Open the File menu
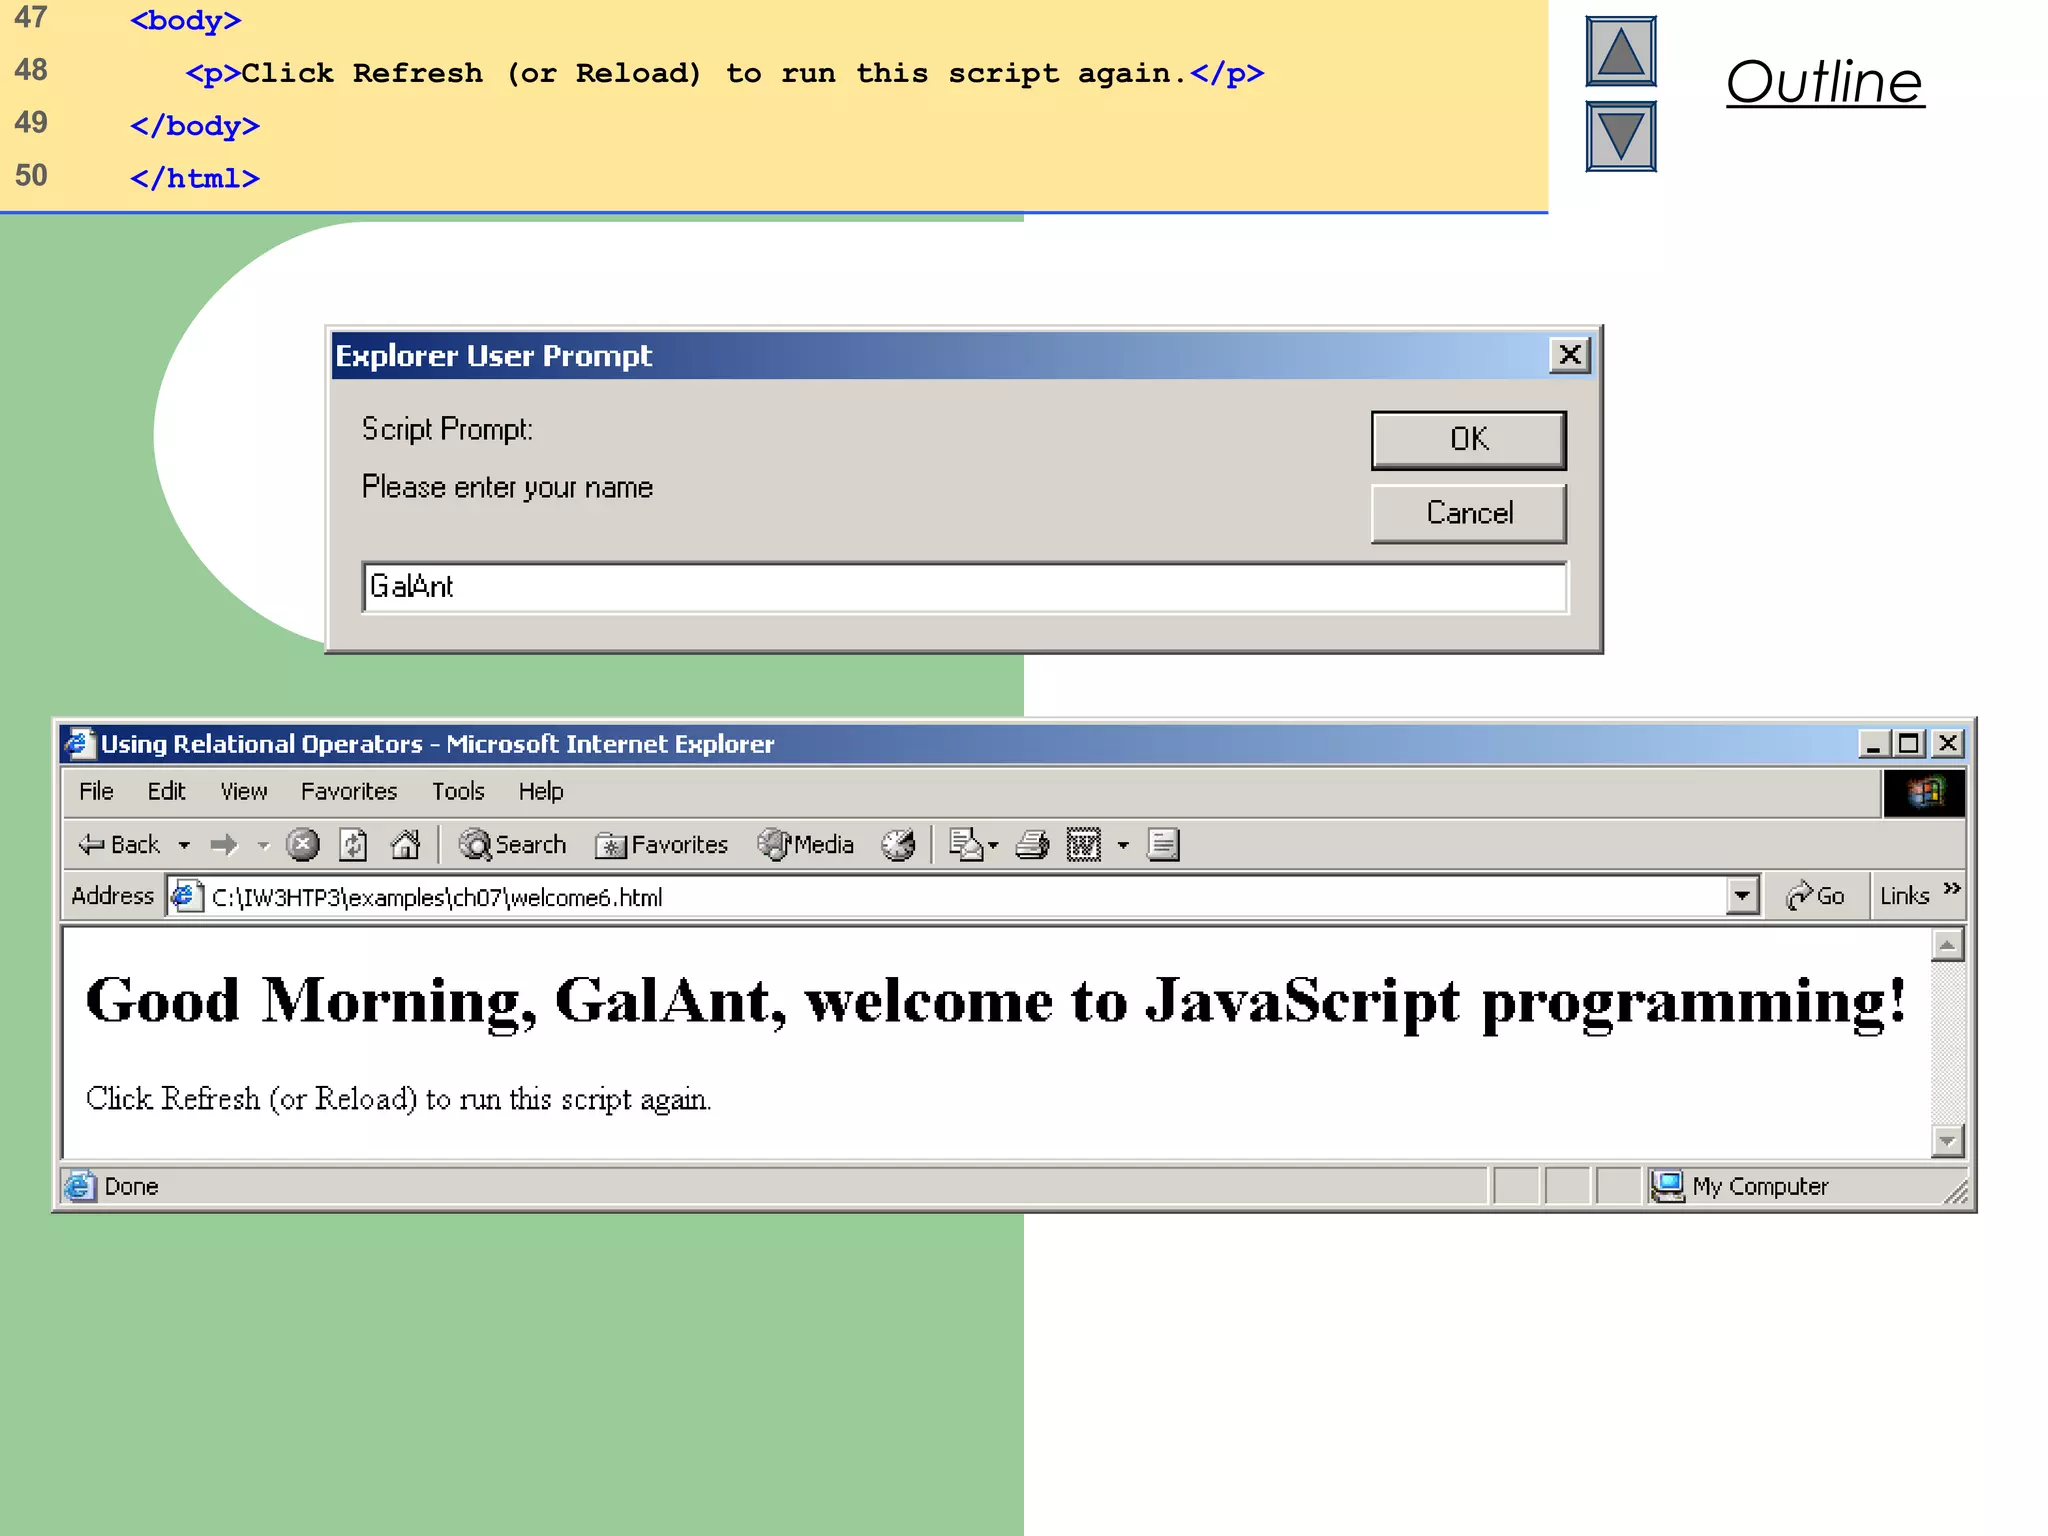Image resolution: width=2048 pixels, height=1536 pixels. click(96, 791)
